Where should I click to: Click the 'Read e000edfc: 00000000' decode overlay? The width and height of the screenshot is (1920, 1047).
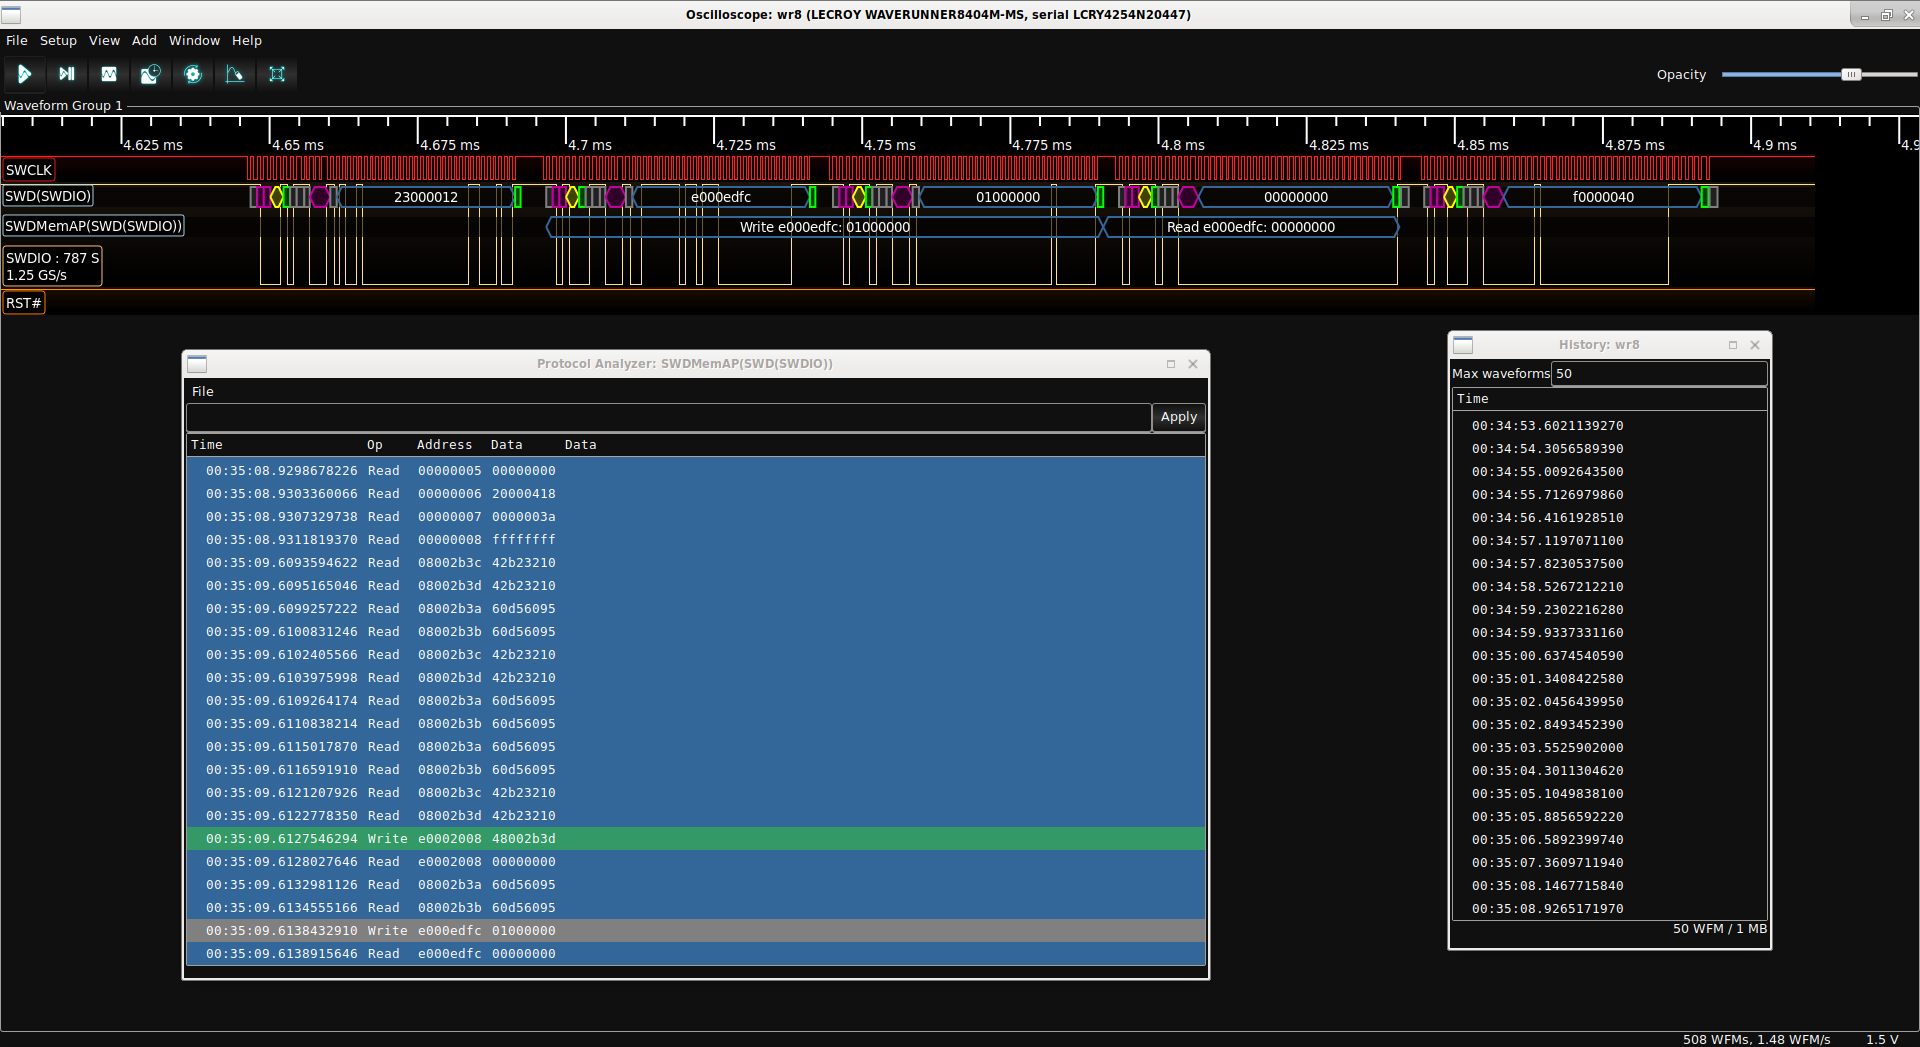(x=1251, y=227)
